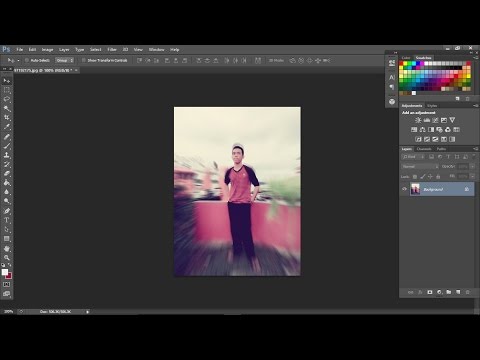
Task: Create a new layer in Layers panel
Action: click(458, 292)
